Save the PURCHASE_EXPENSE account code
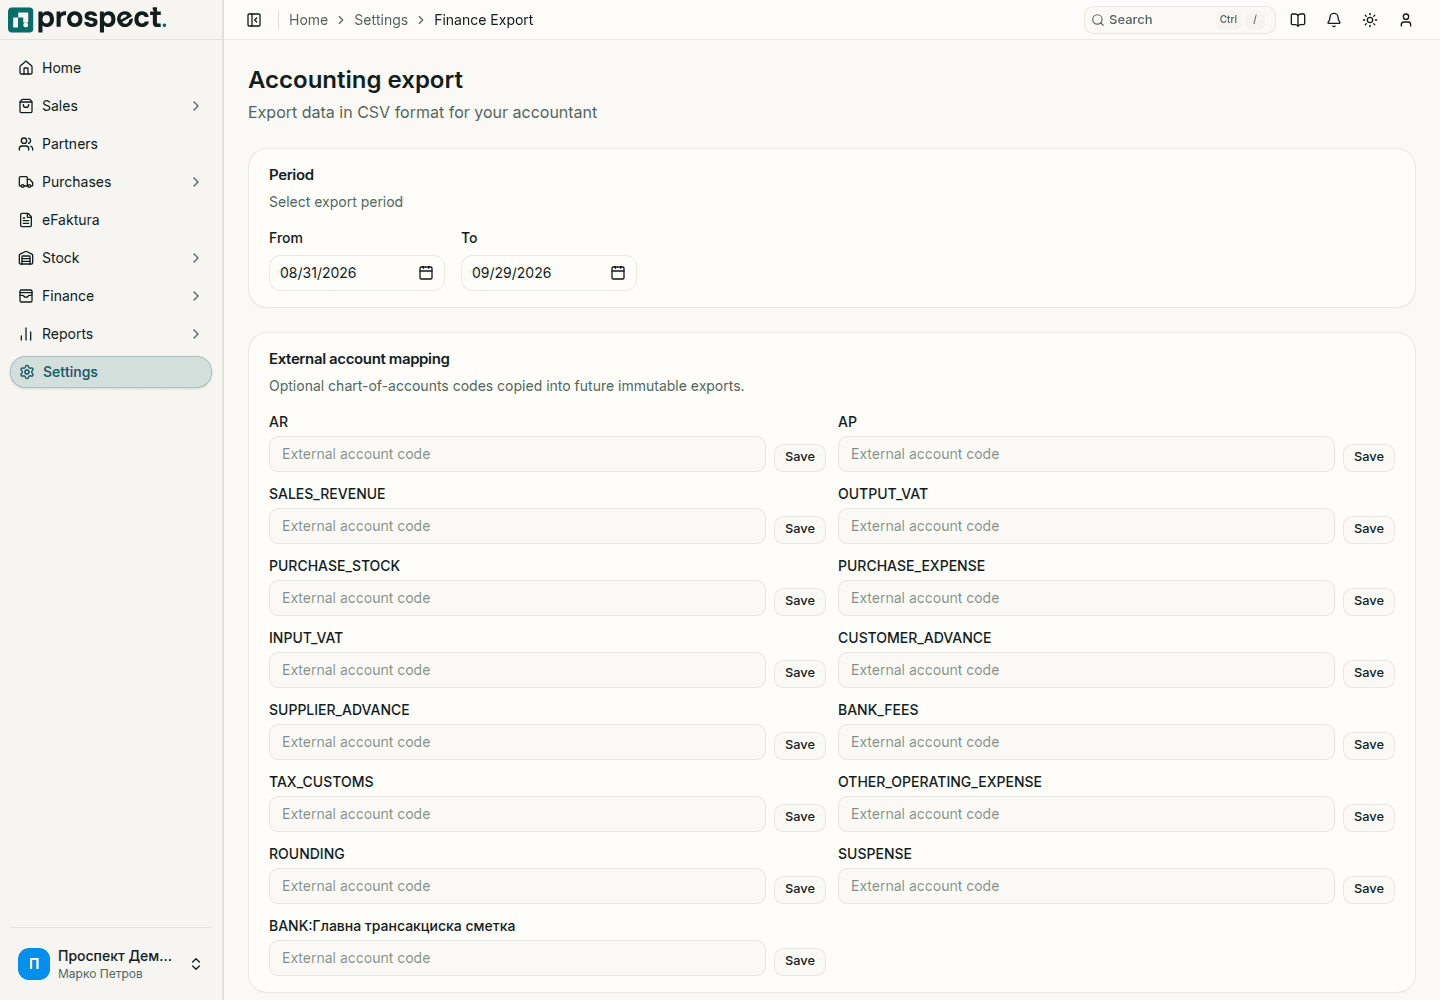The width and height of the screenshot is (1440, 1000). click(x=1369, y=601)
